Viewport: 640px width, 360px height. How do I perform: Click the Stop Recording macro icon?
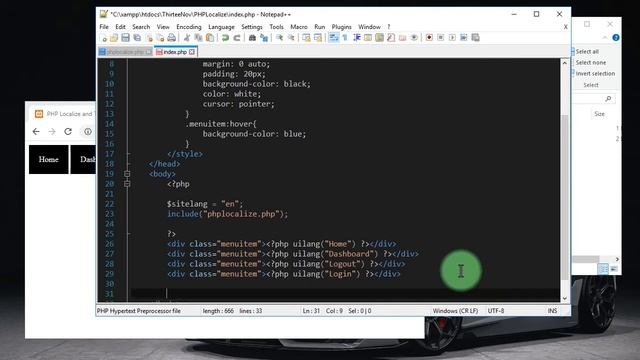[440, 38]
